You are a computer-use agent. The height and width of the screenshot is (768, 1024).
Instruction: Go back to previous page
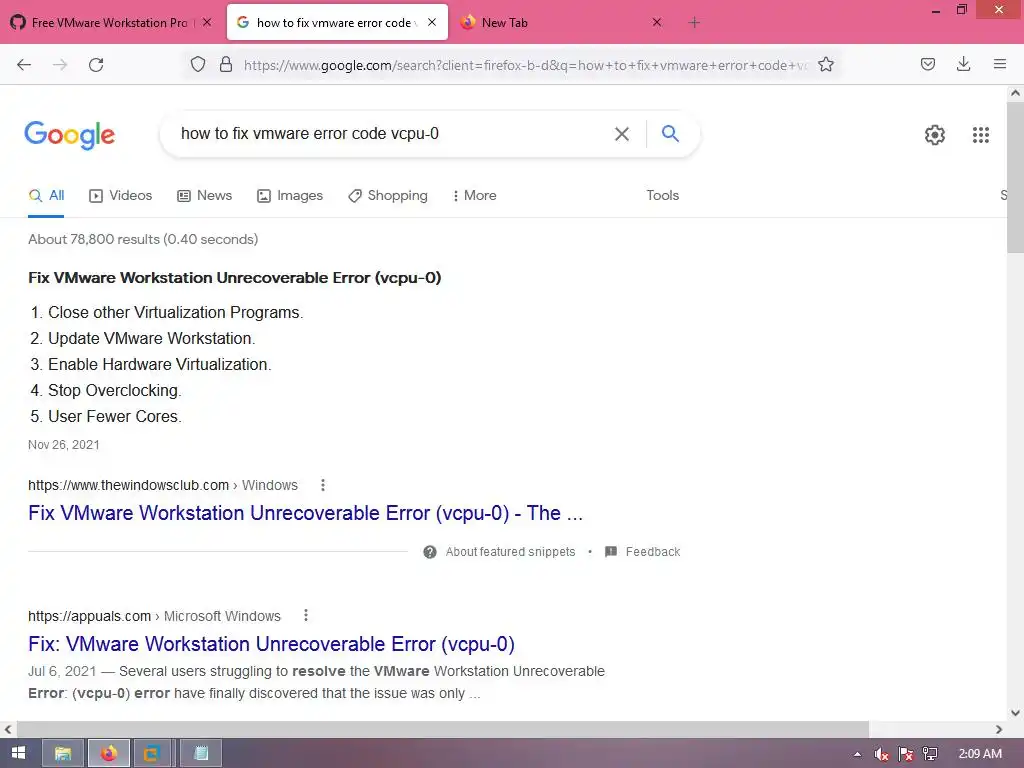[24, 65]
